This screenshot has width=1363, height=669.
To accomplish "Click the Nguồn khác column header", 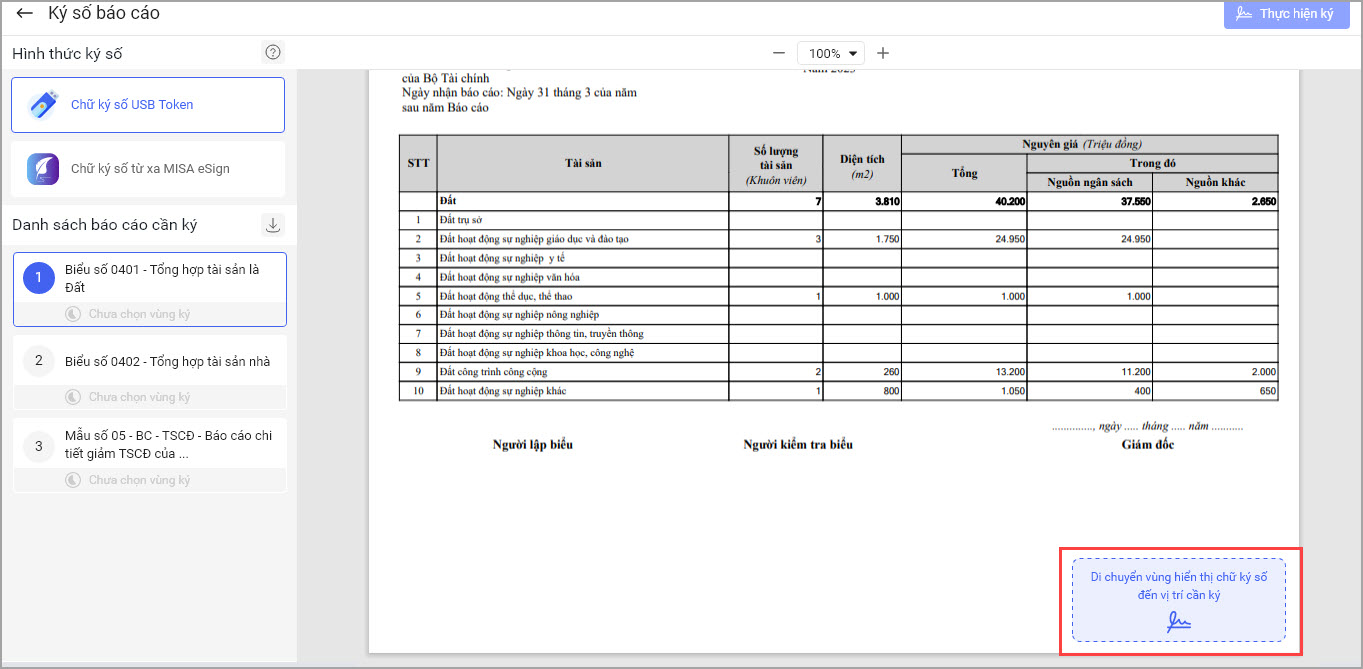I will 1215,182.
